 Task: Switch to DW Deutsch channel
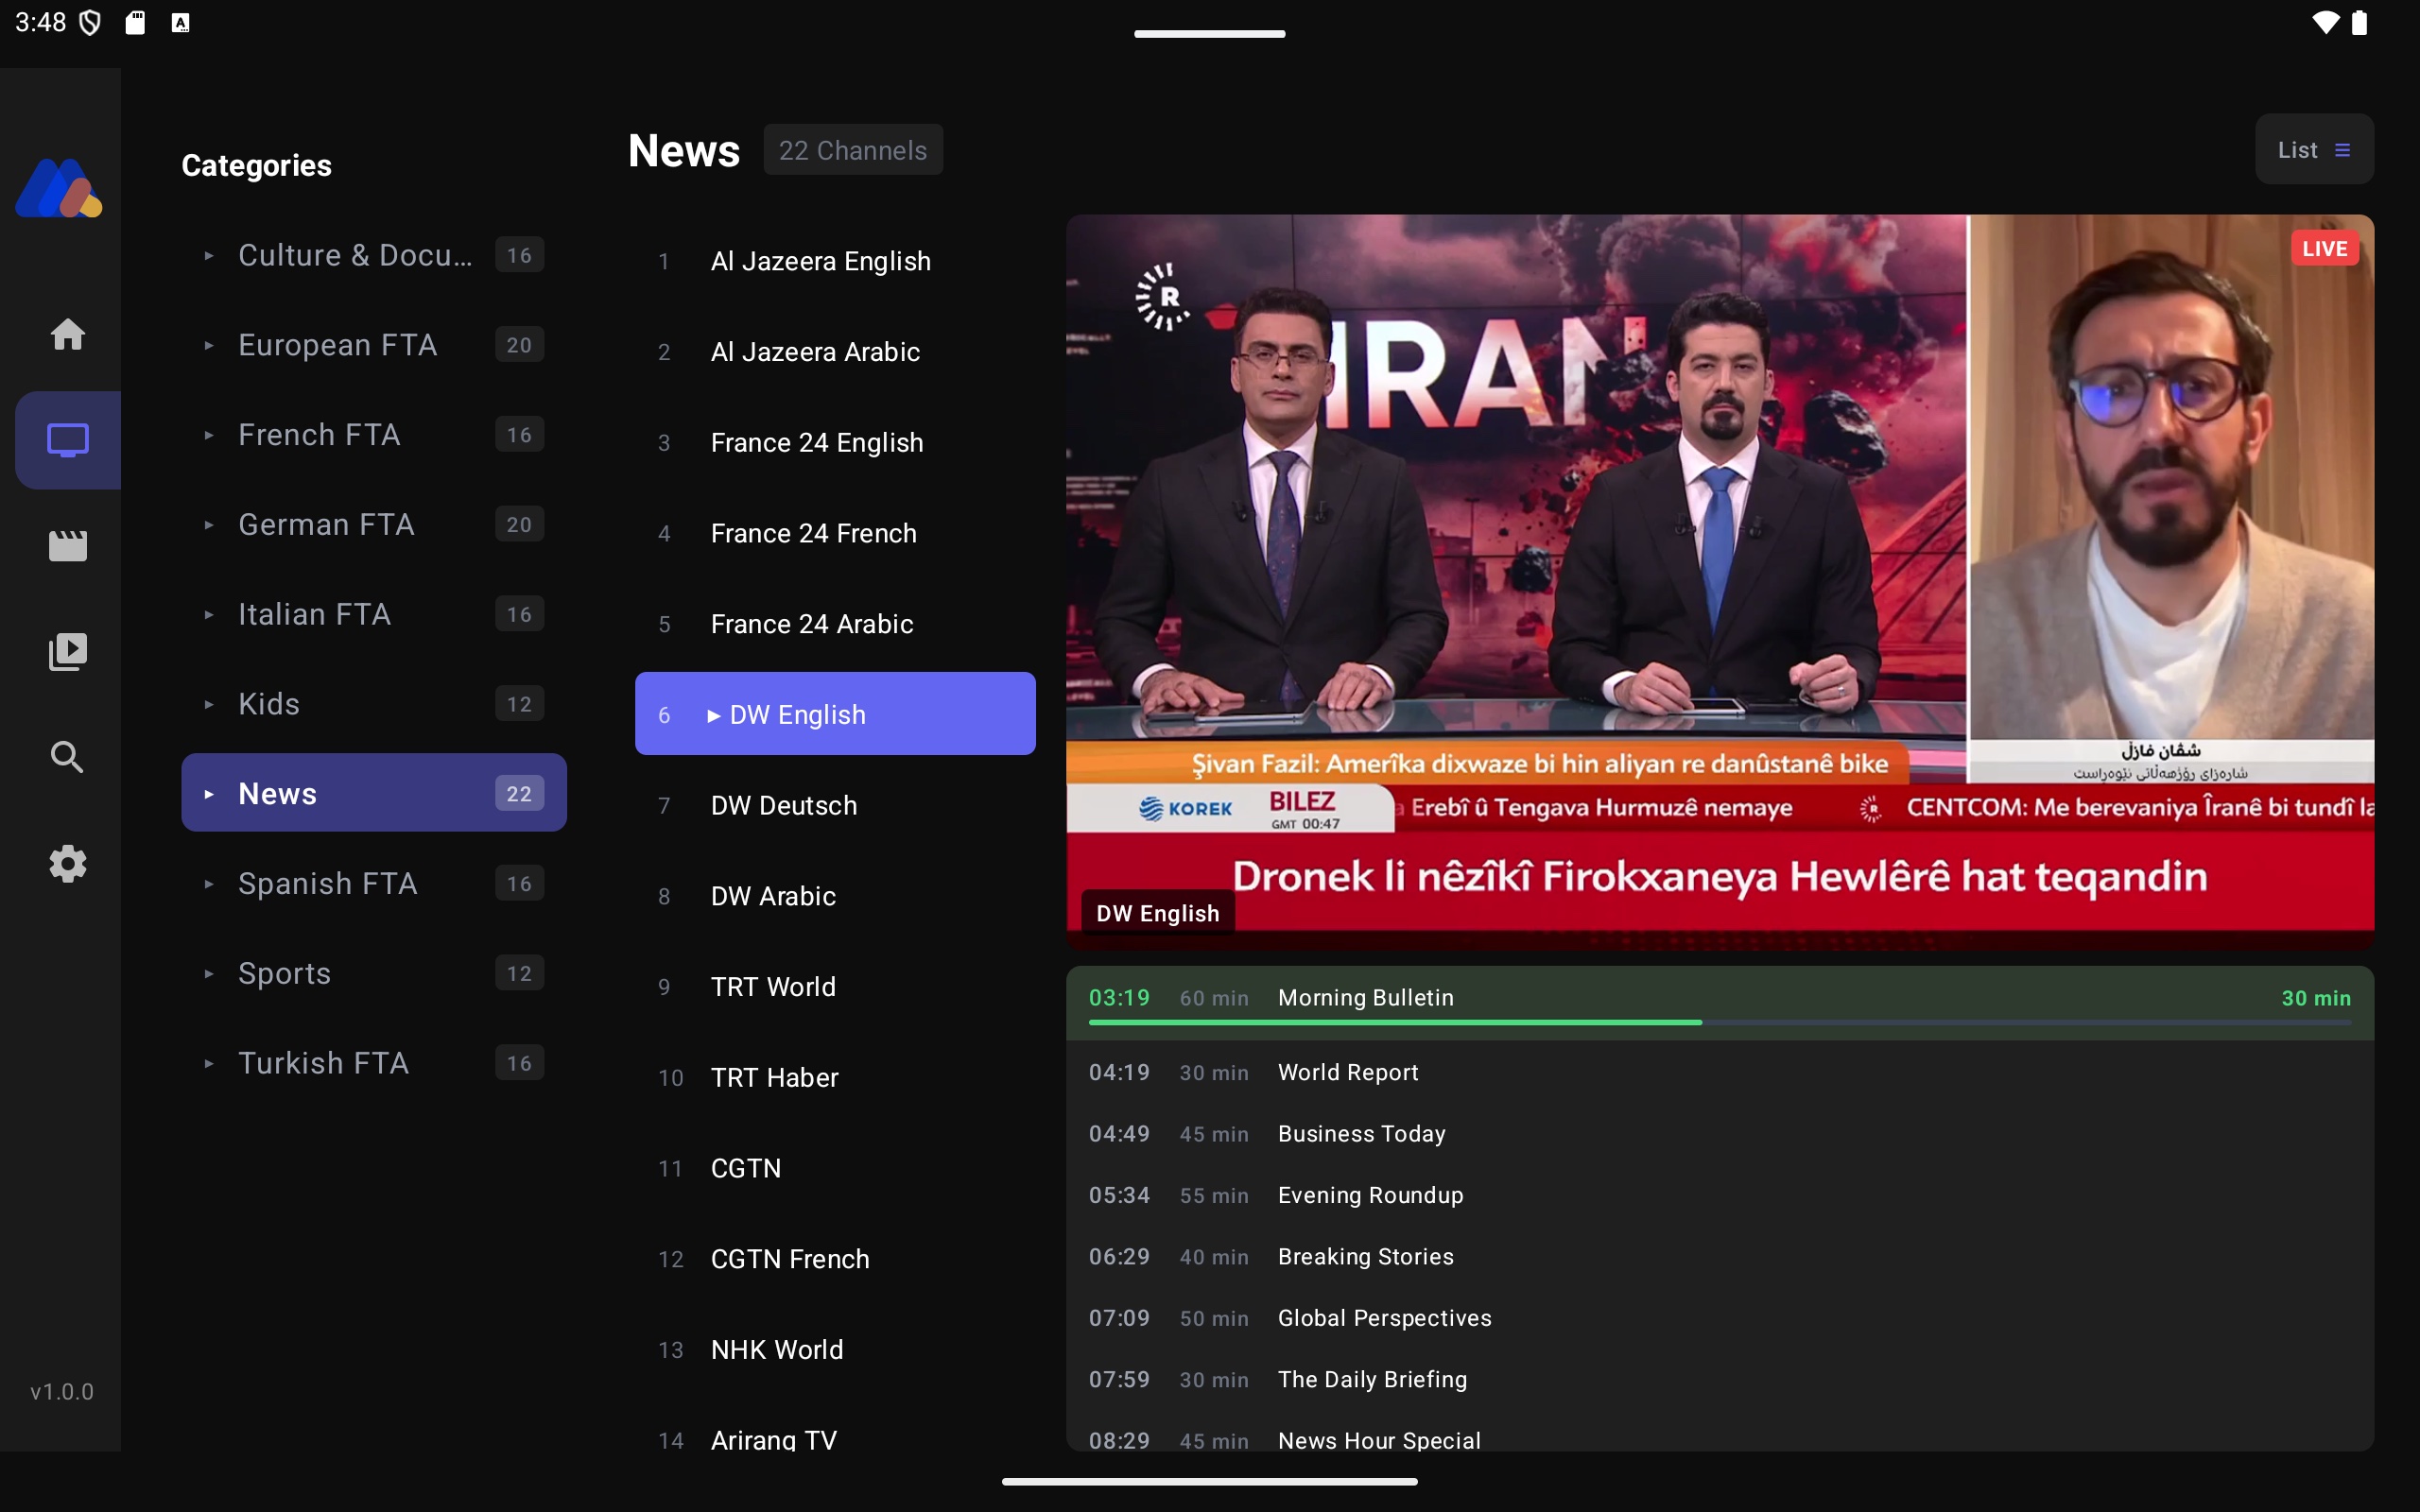point(835,805)
